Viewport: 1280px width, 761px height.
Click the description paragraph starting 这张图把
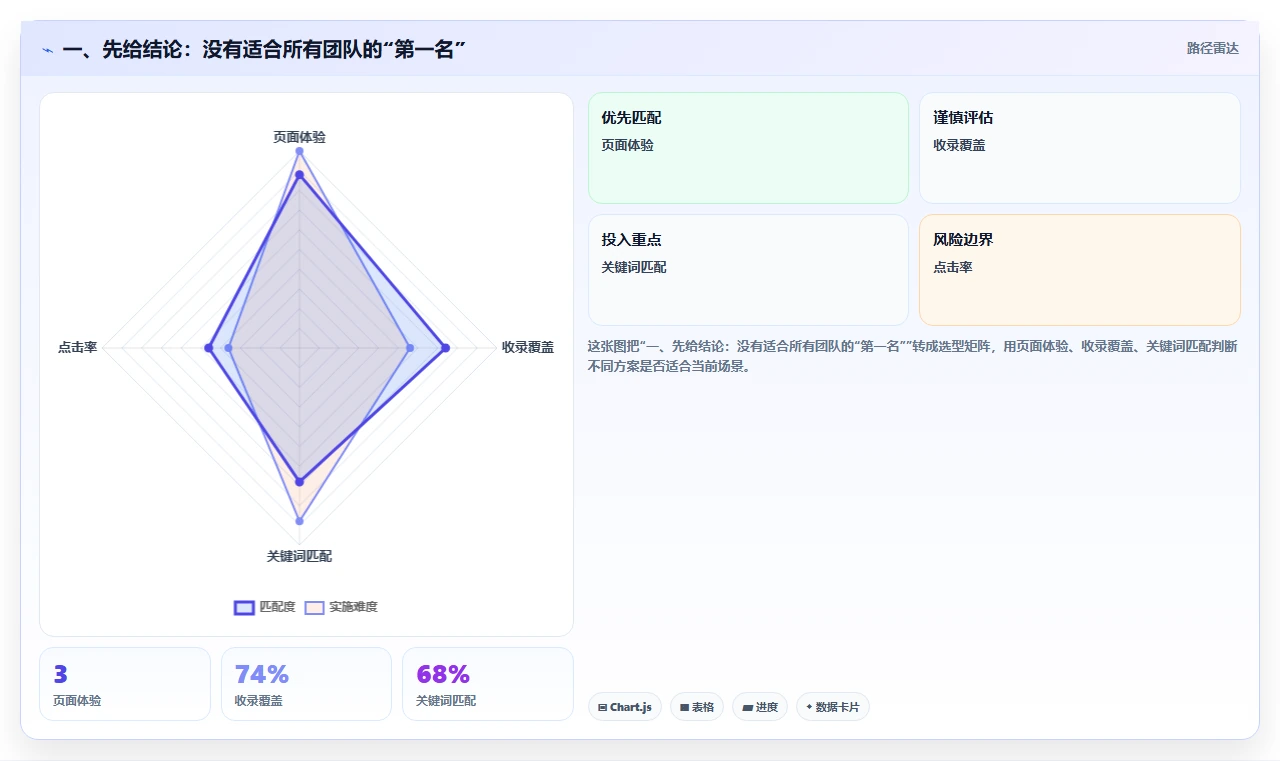[913, 356]
